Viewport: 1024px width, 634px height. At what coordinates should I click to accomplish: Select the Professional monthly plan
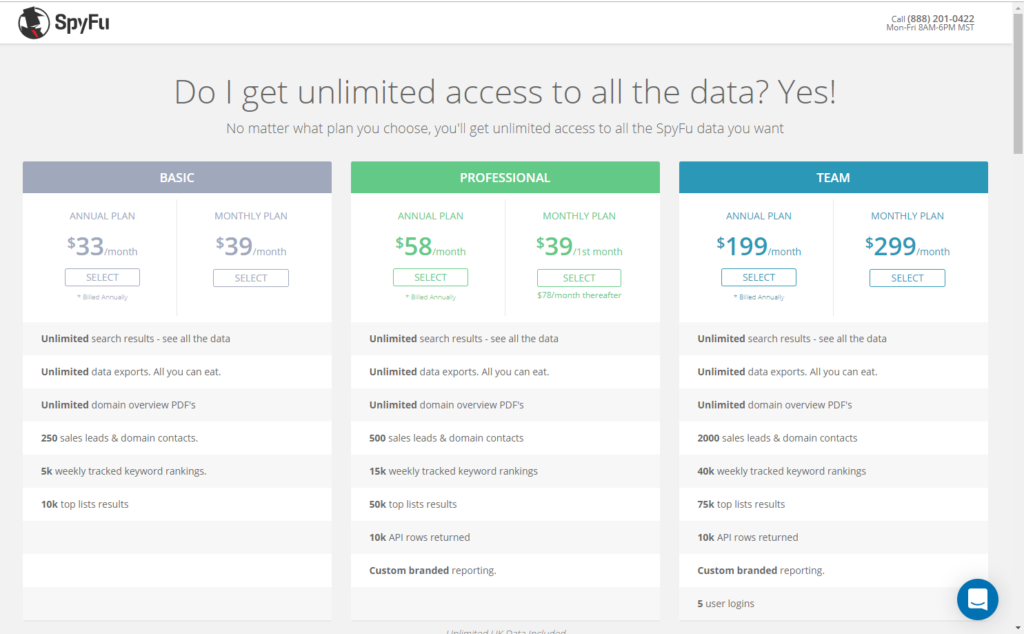(x=579, y=278)
